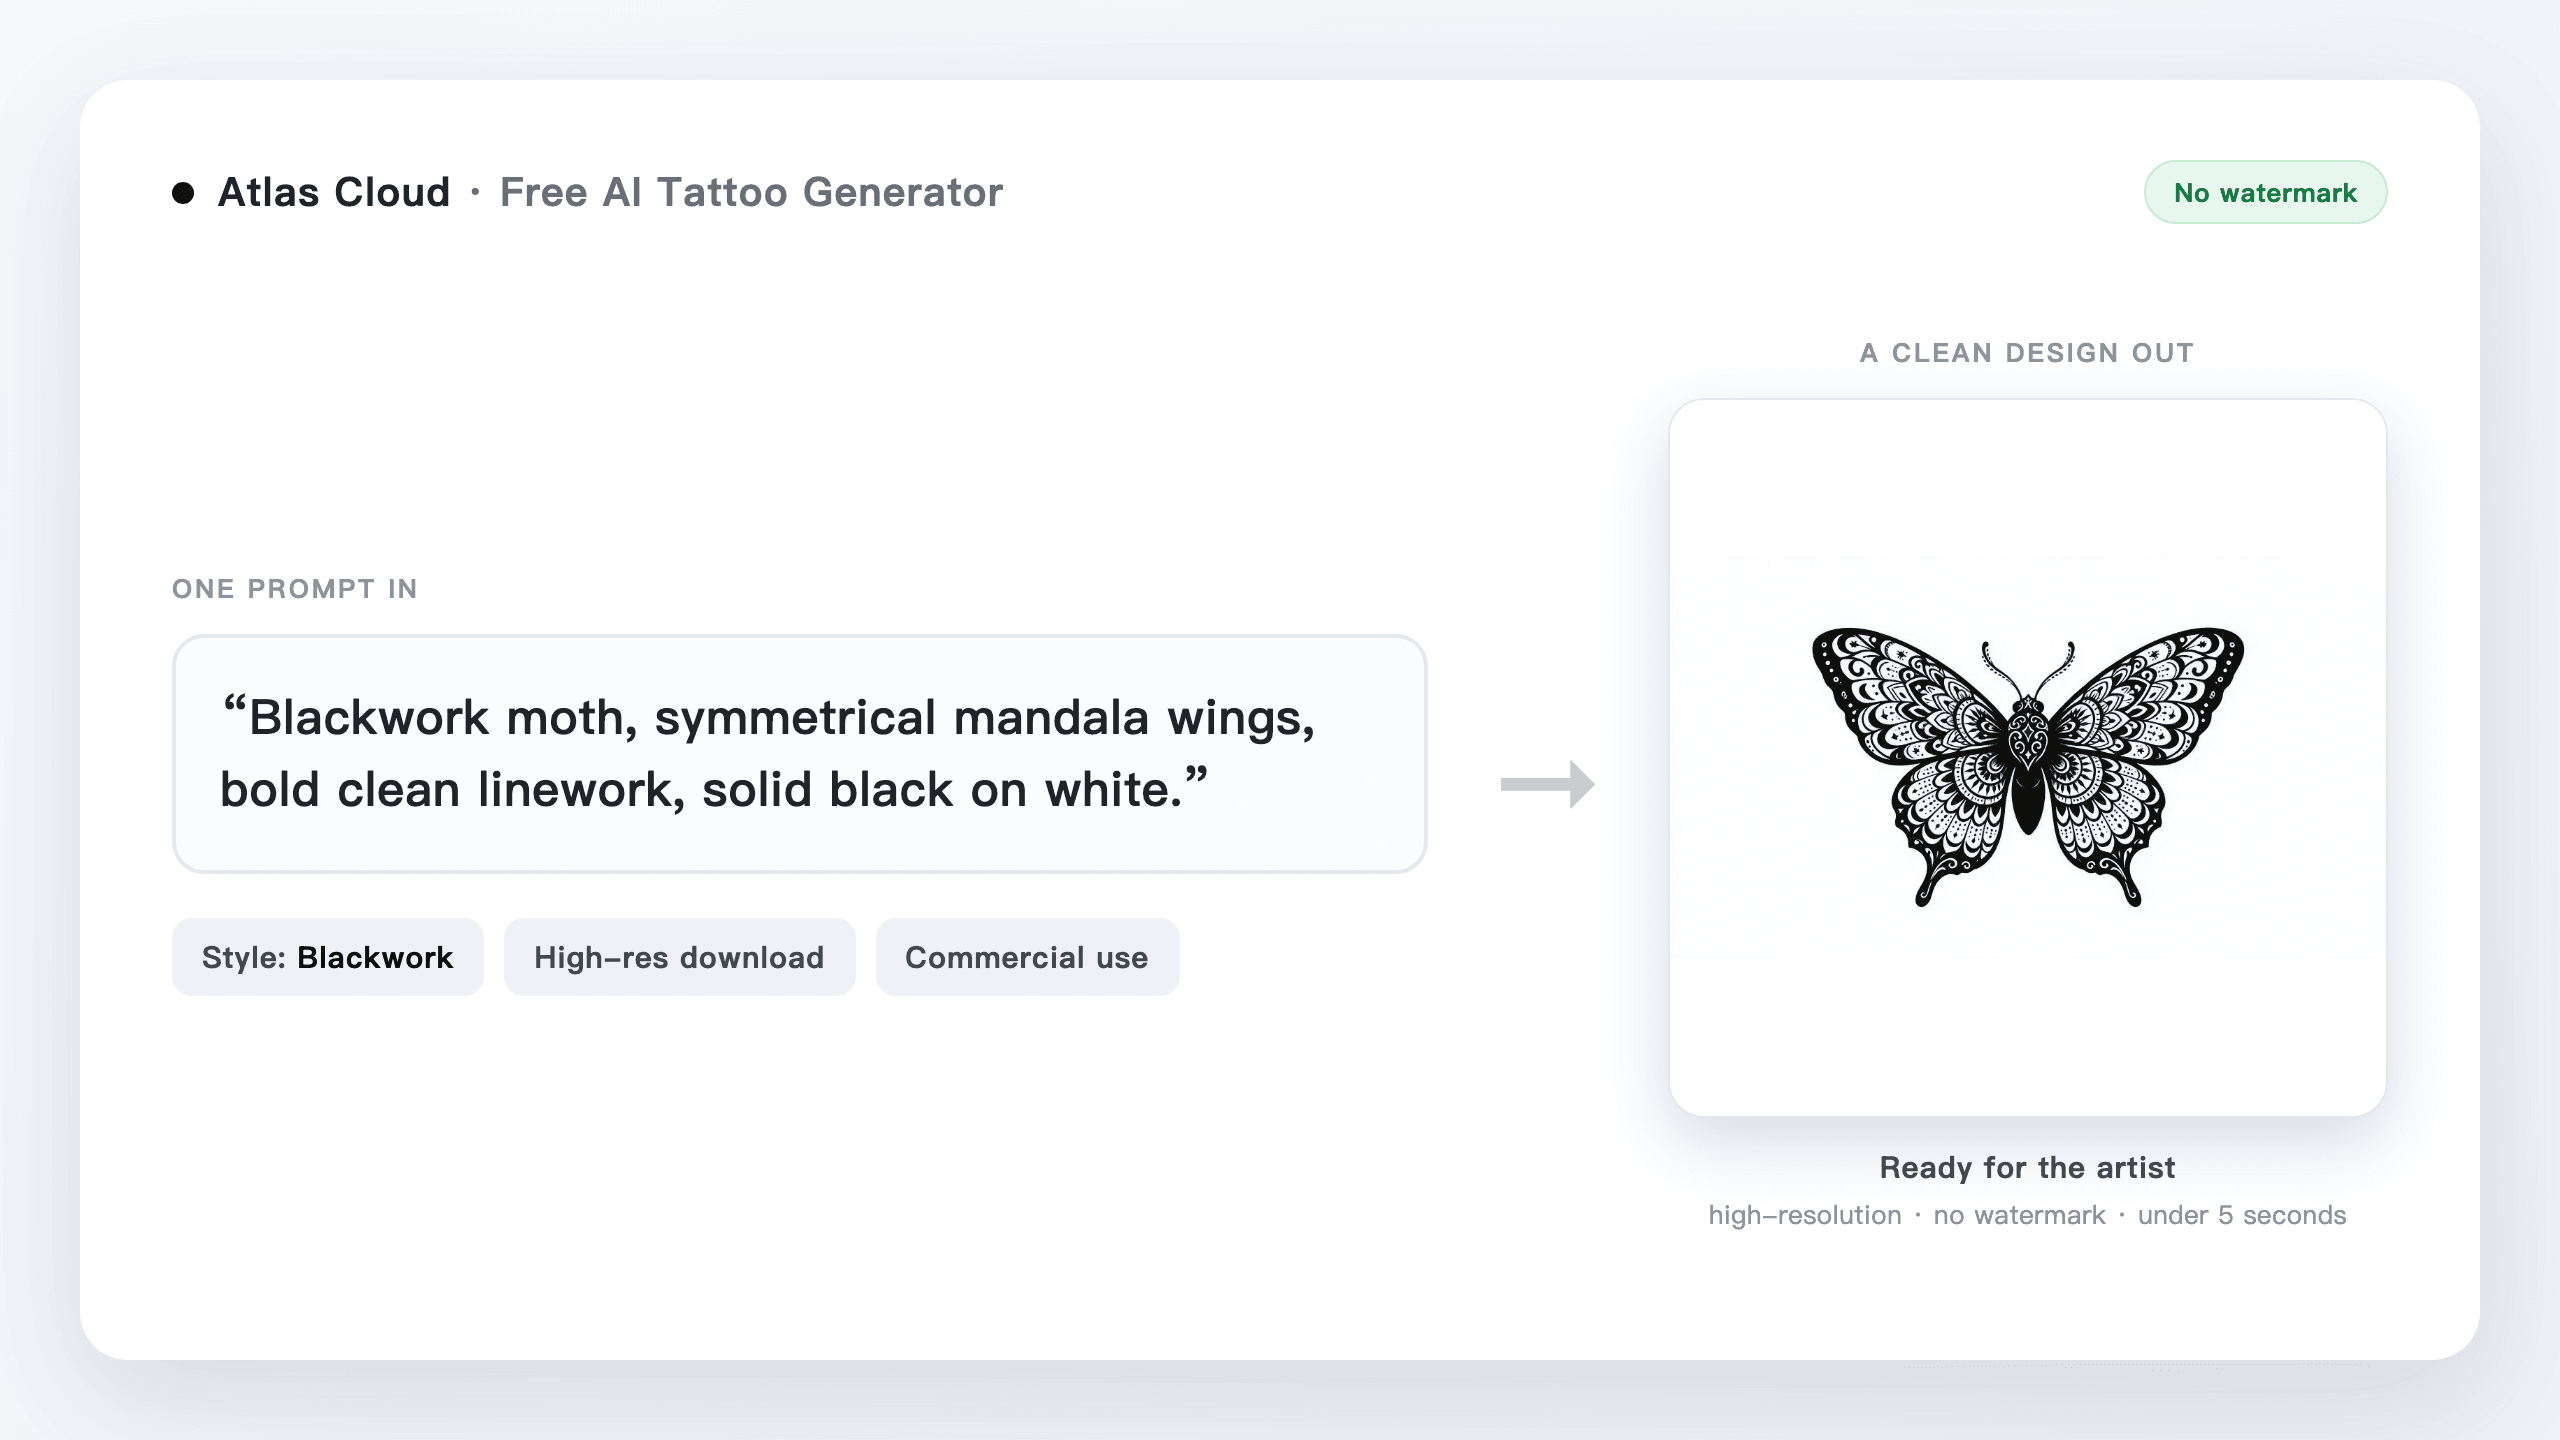Focus the Blackwork moth prompt box
Viewport: 2560px width, 1440px height.
[x=799, y=754]
